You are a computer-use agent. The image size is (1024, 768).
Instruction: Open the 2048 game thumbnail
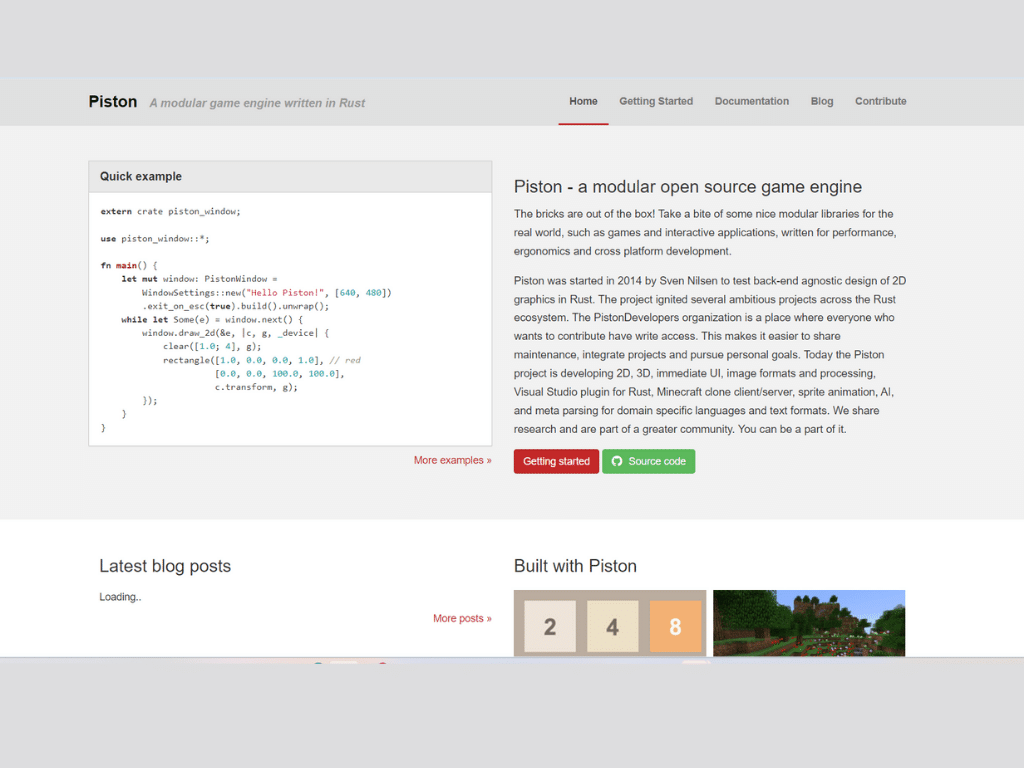click(x=610, y=623)
